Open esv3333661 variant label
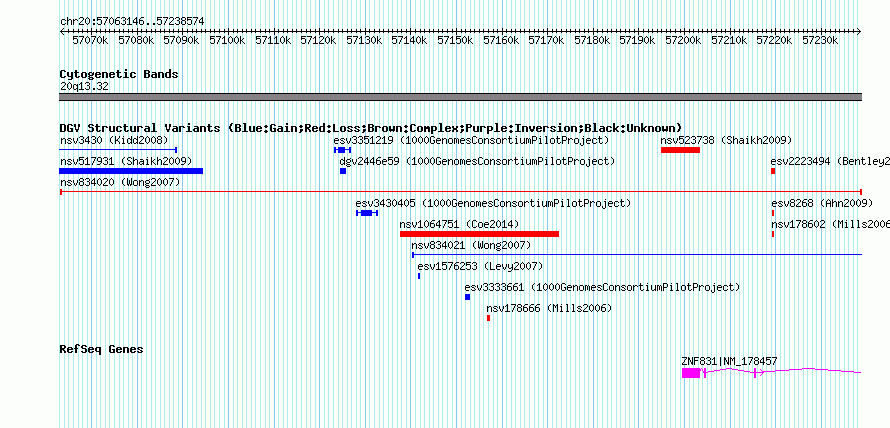Viewport: 890px width, 428px height. coord(602,287)
